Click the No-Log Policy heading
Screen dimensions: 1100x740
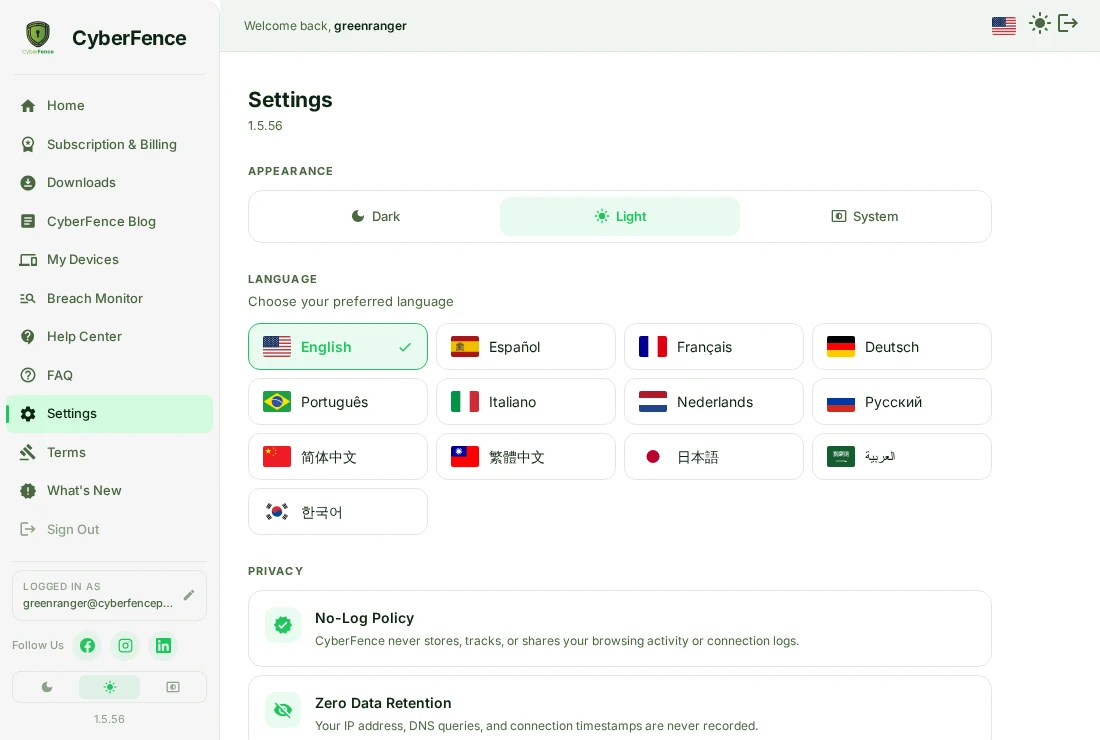tap(364, 618)
